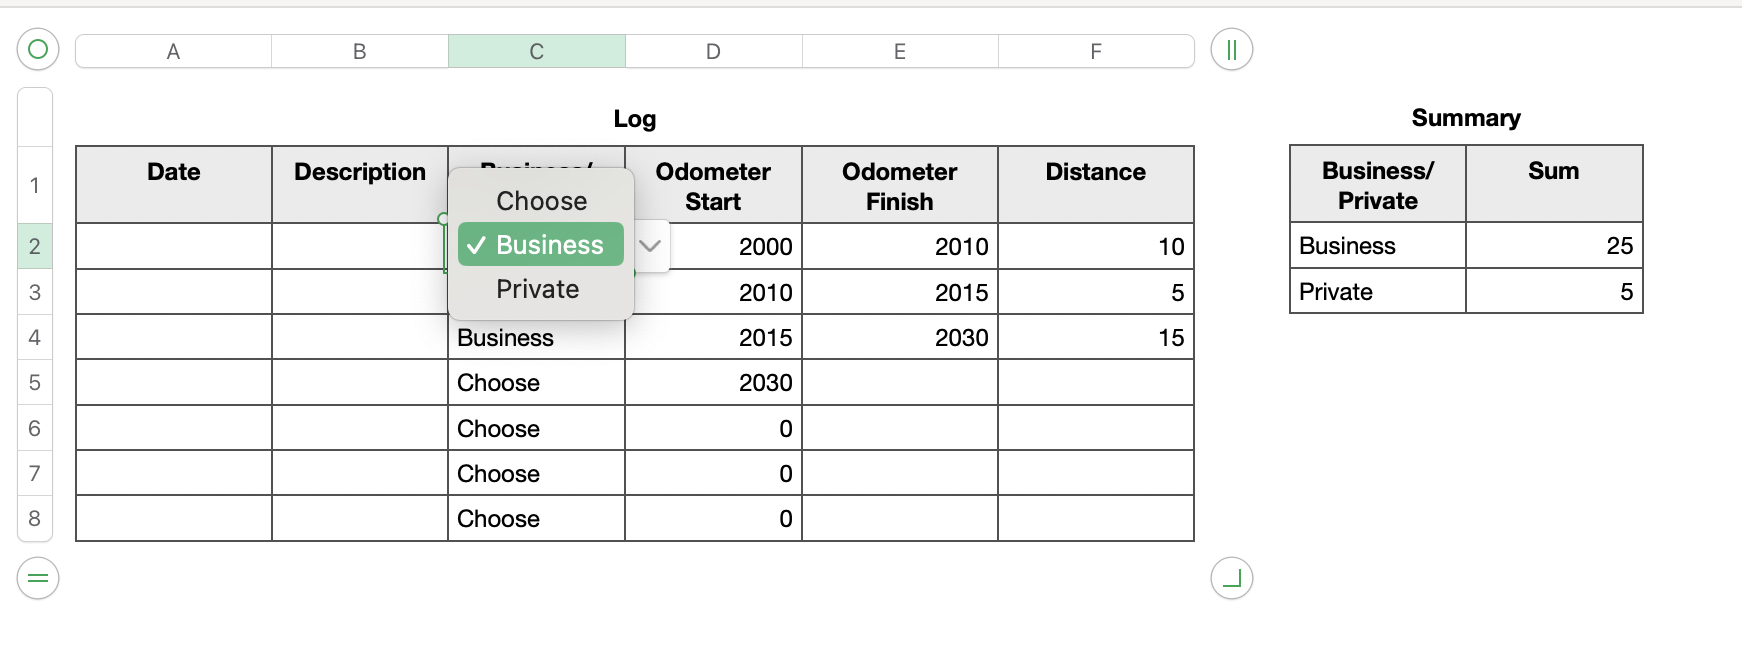
Task: Open the Choose pop-up in row 5
Action: tap(536, 383)
